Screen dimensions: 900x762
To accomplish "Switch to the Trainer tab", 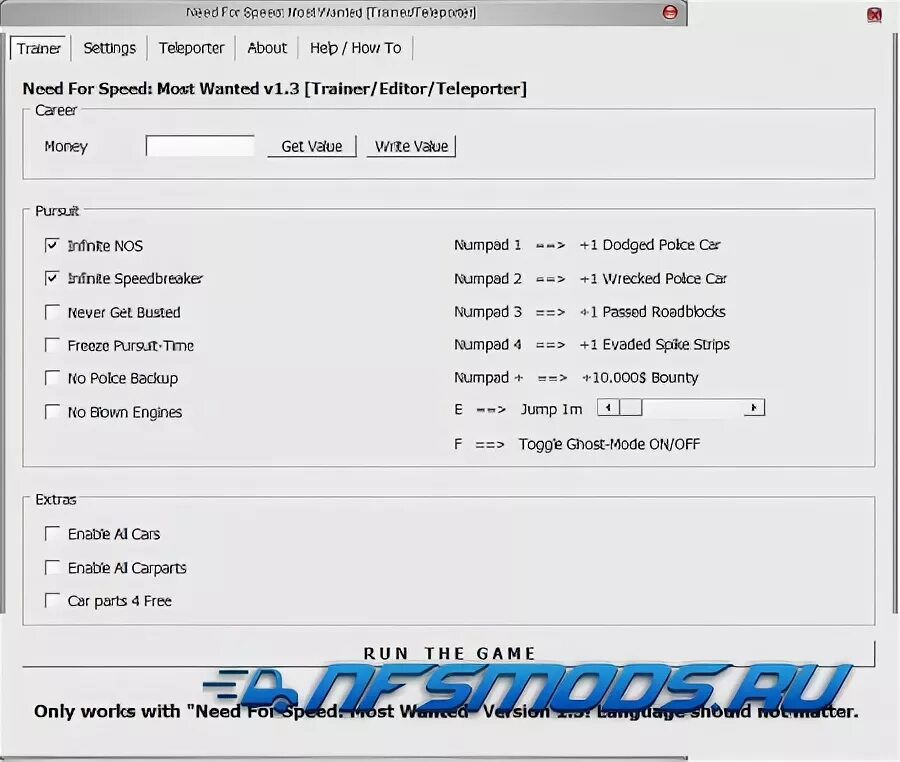I will click(x=38, y=48).
